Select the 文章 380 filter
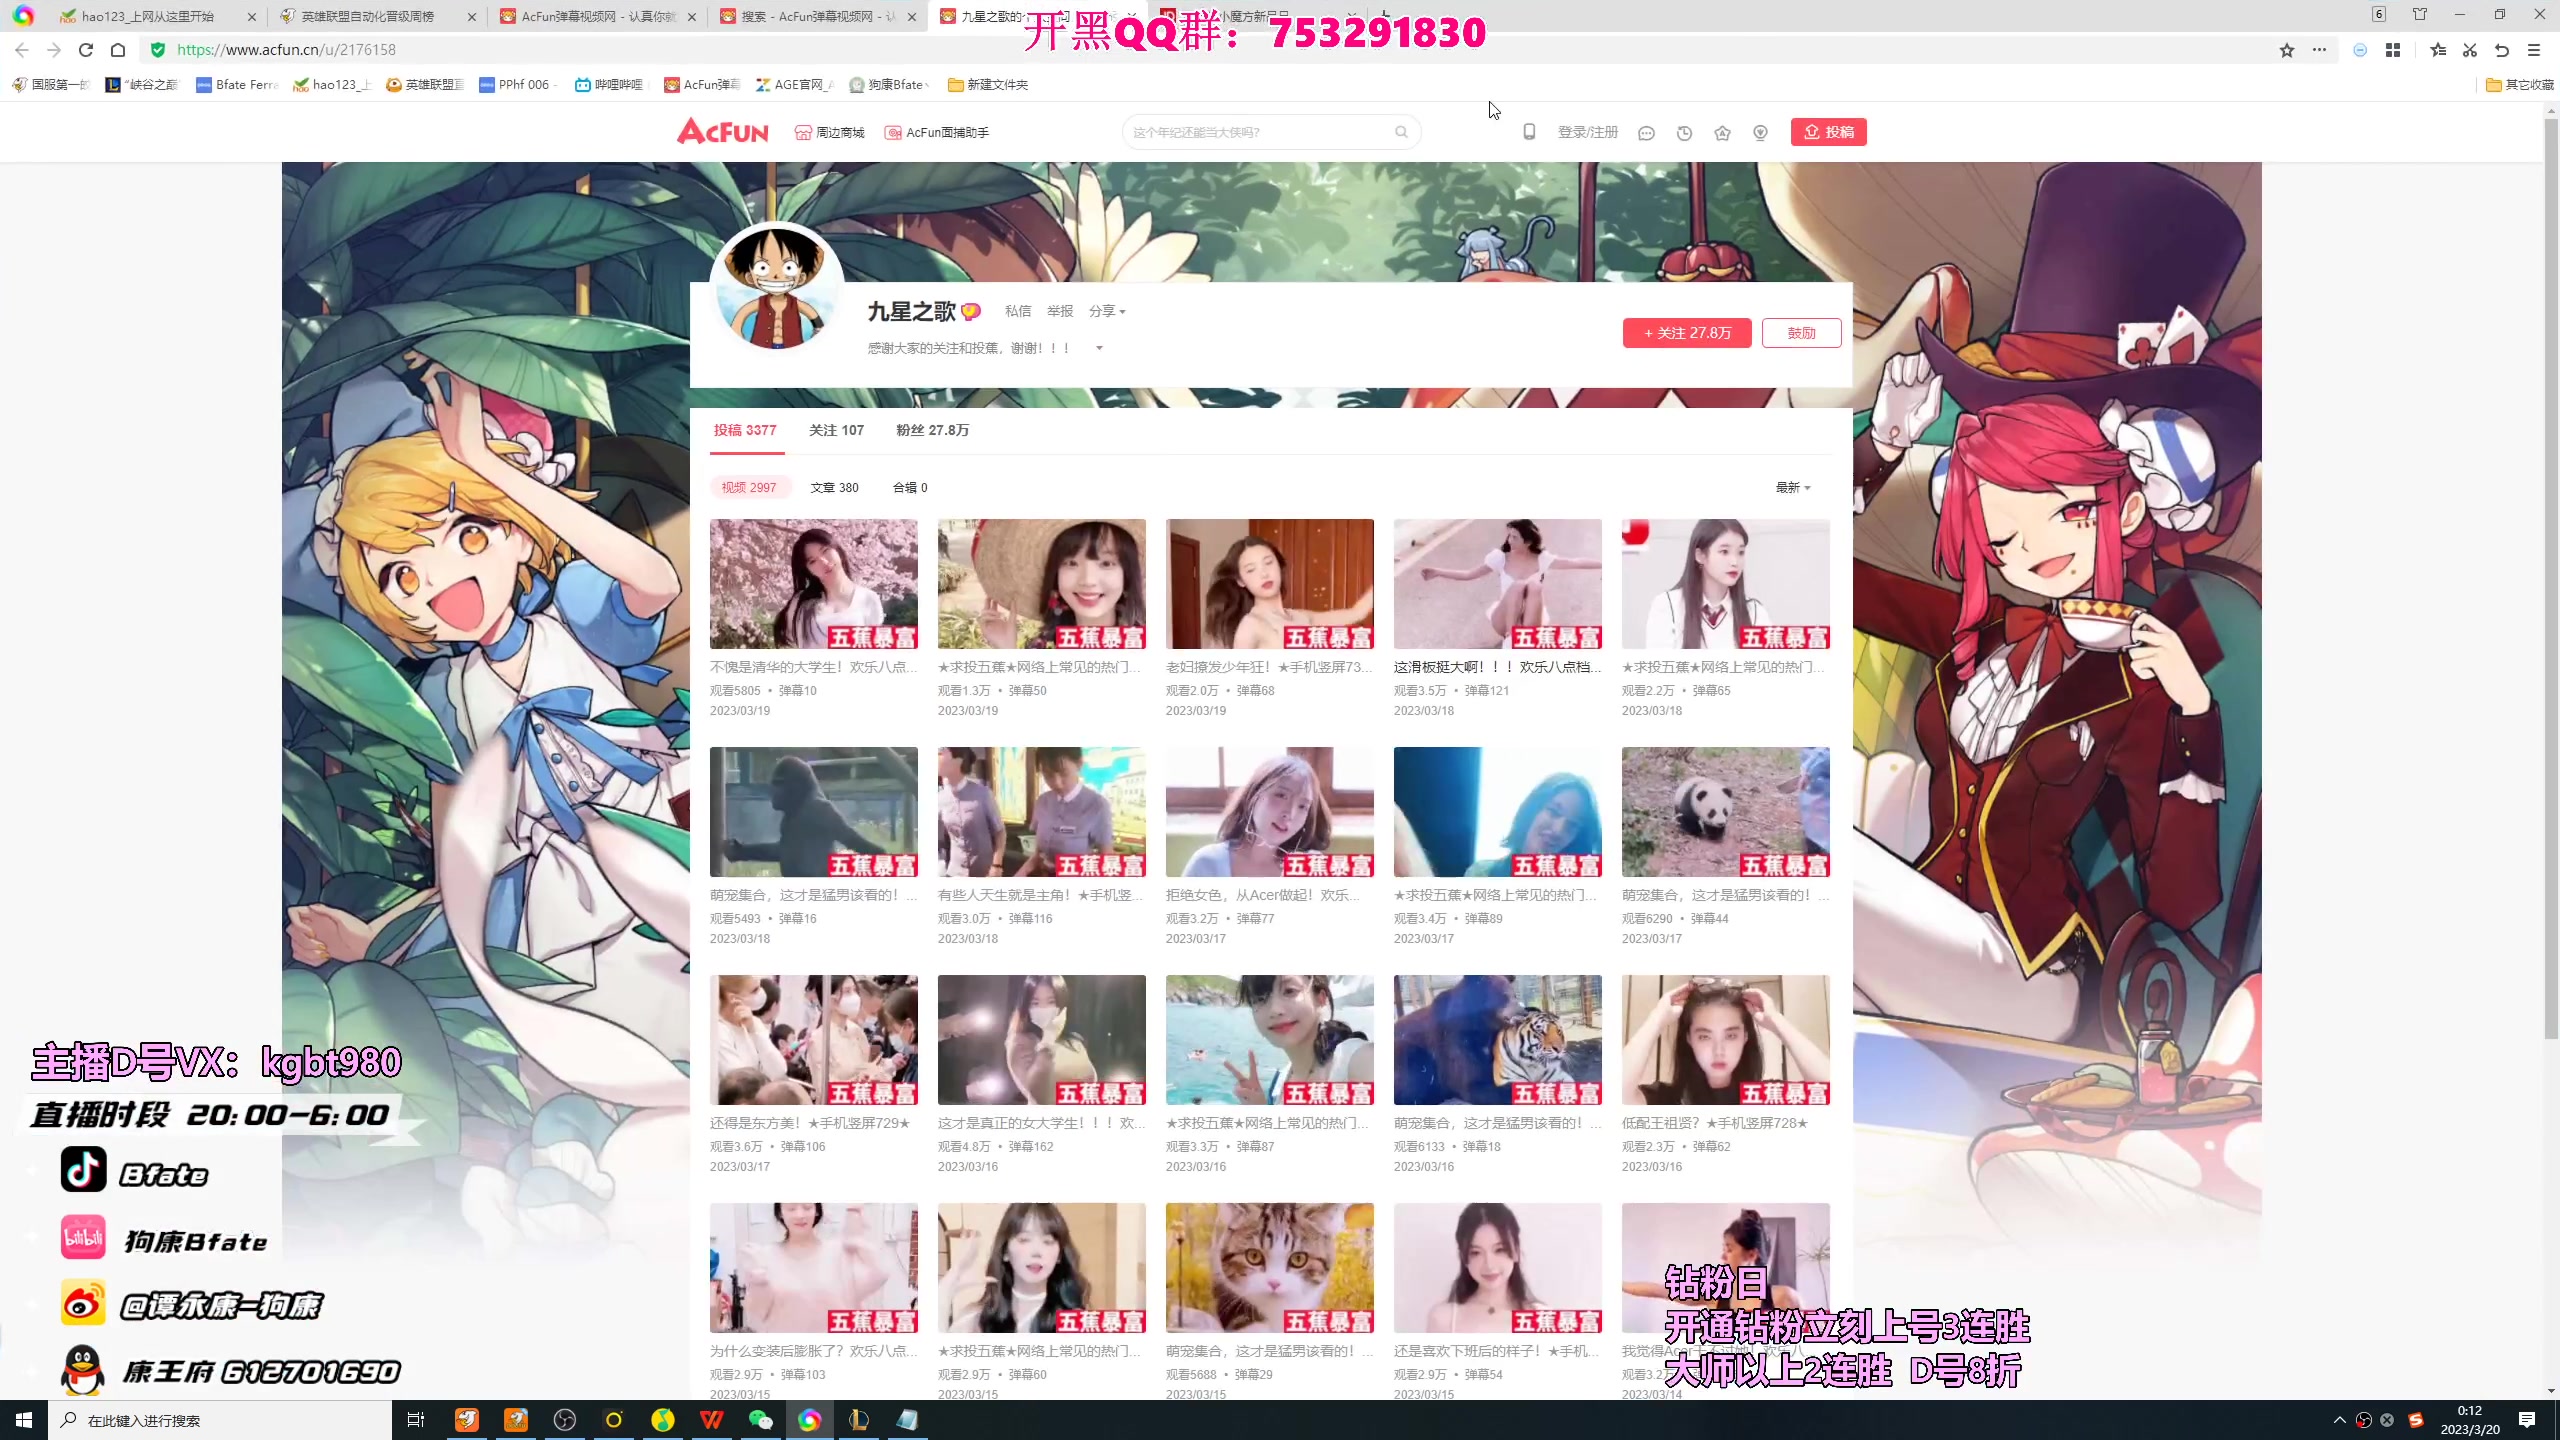 (834, 488)
